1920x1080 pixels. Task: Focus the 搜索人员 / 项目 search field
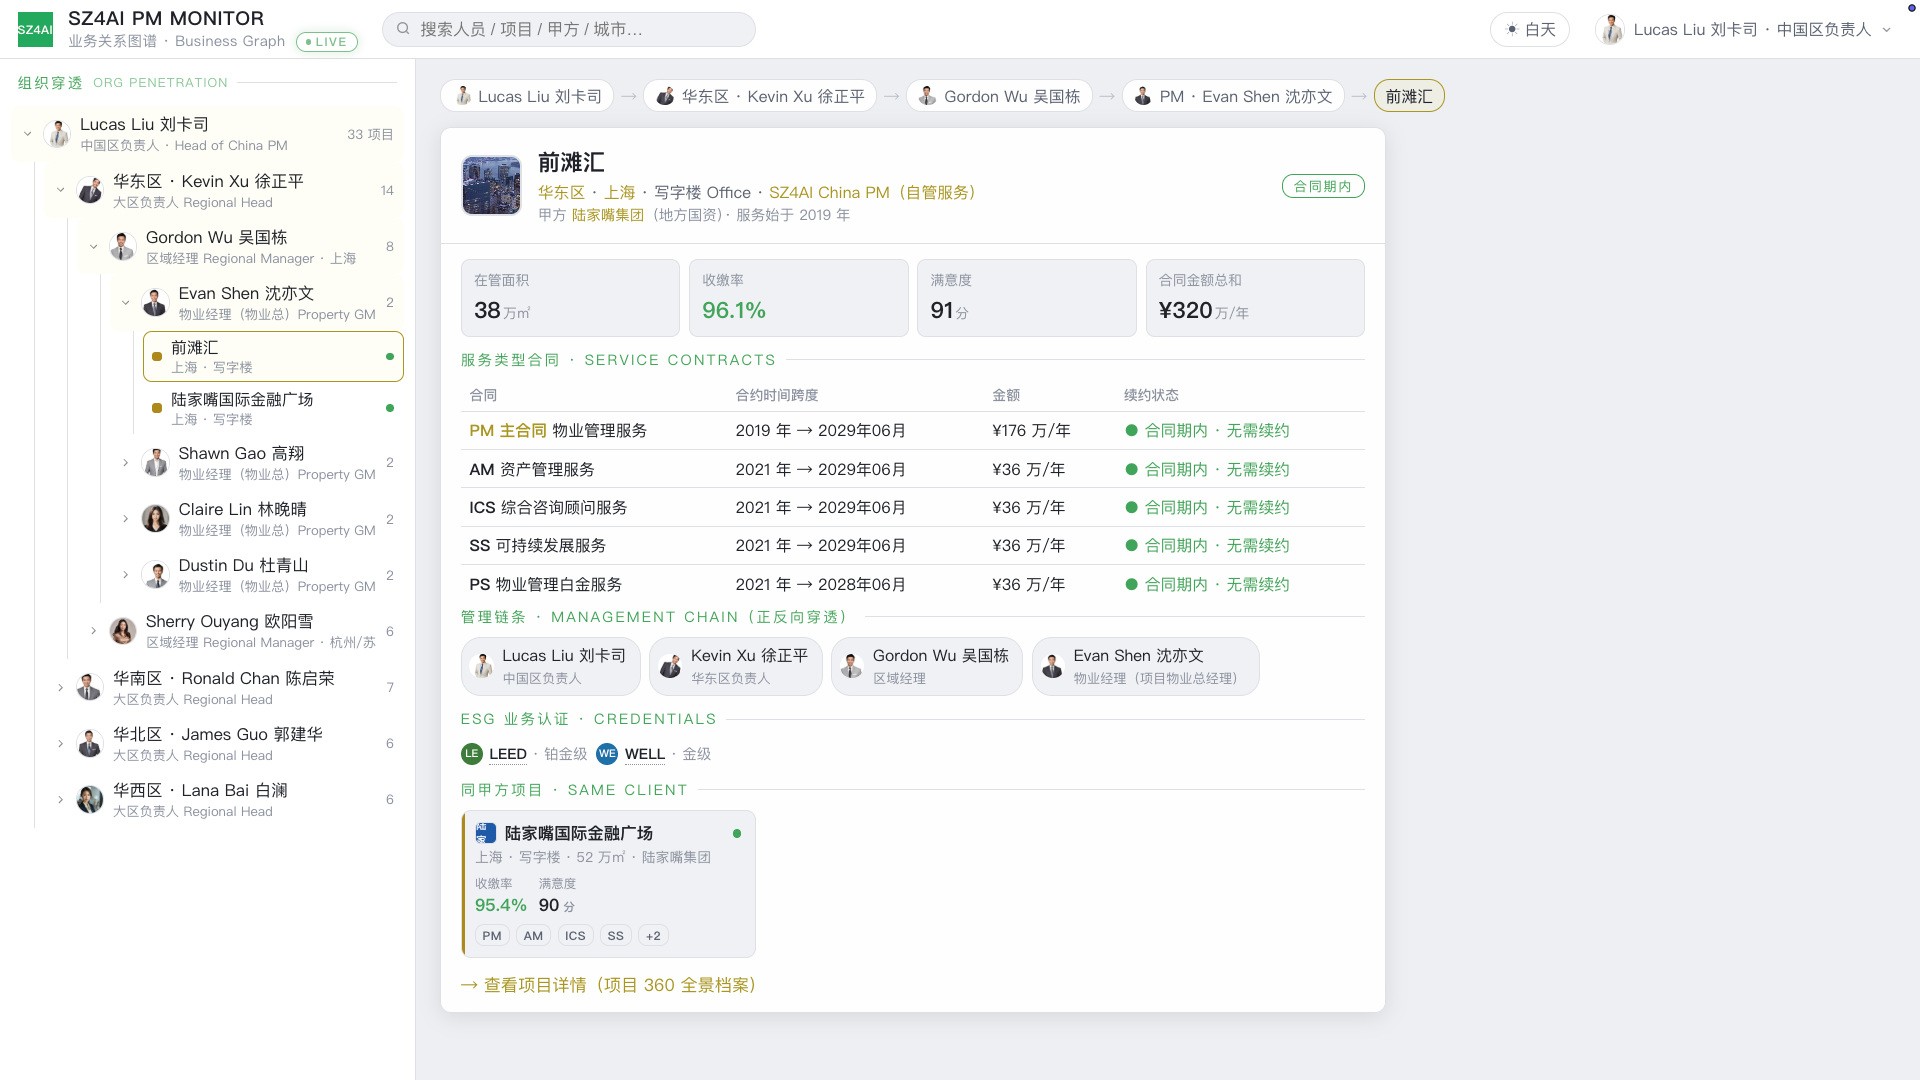(x=568, y=29)
